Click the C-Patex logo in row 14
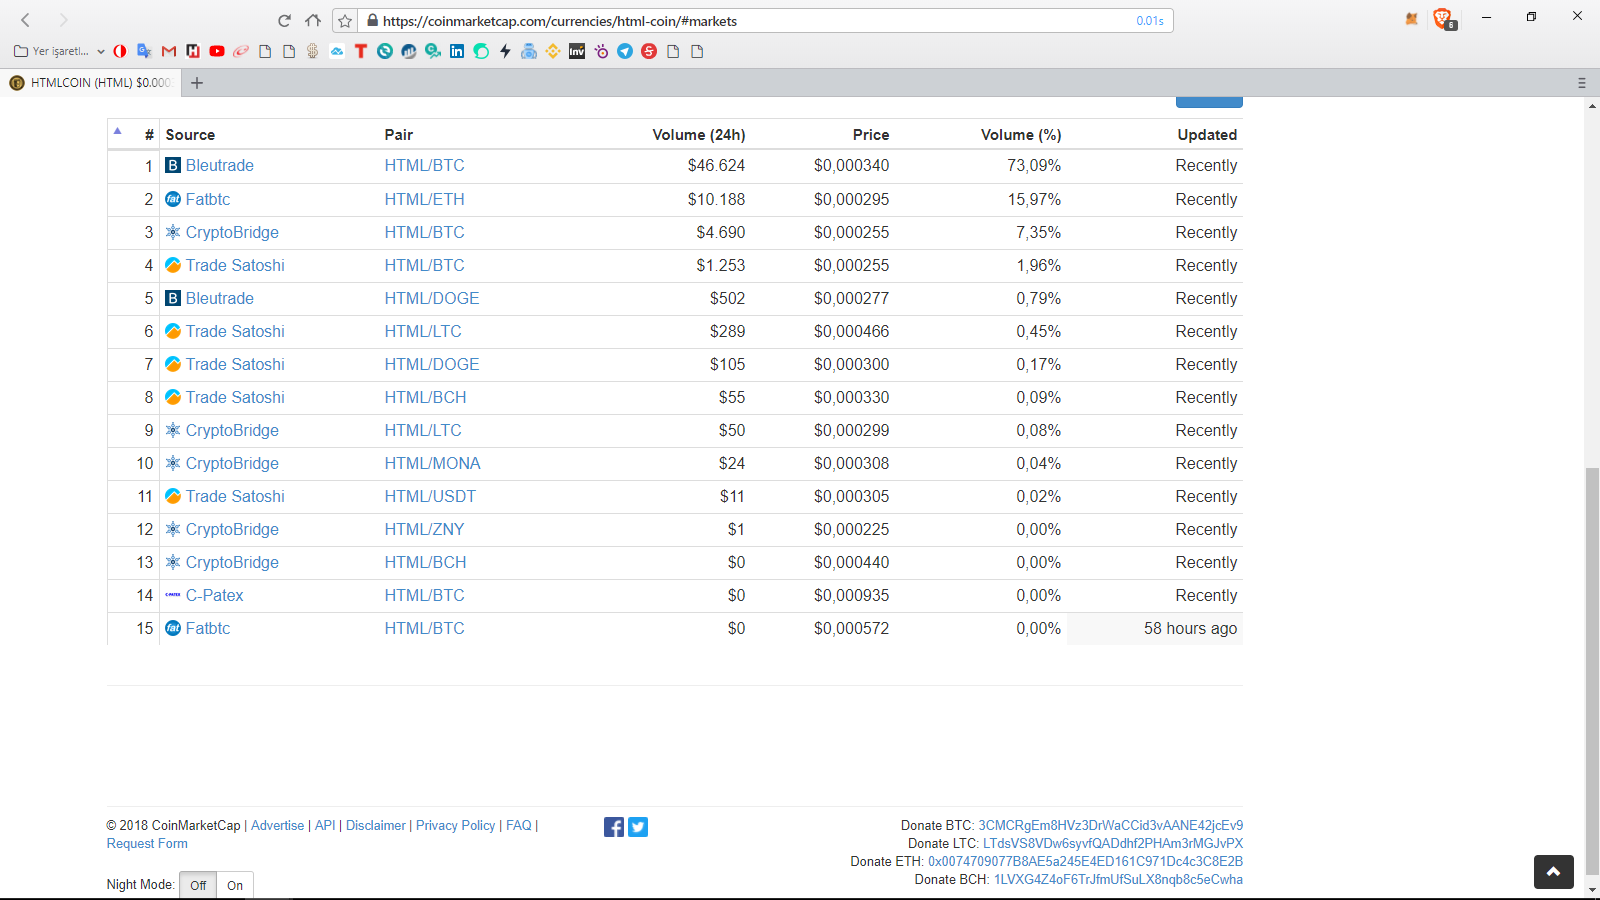This screenshot has width=1600, height=900. click(173, 596)
